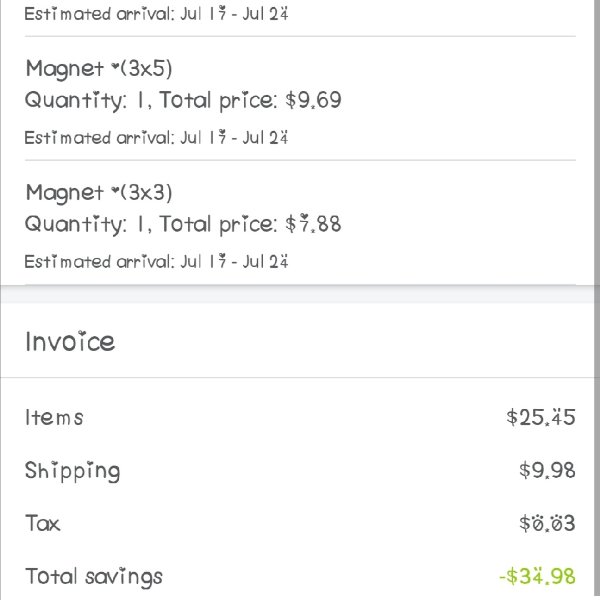
Task: Select the $9.69 total price line
Action: pos(183,101)
